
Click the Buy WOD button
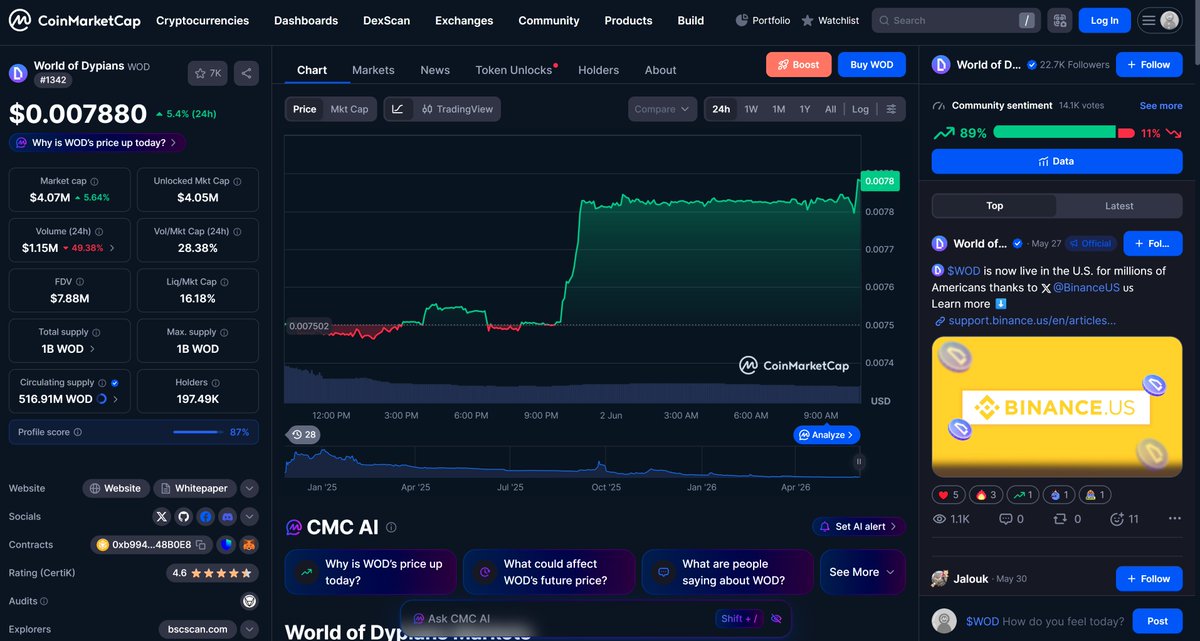[x=872, y=65]
